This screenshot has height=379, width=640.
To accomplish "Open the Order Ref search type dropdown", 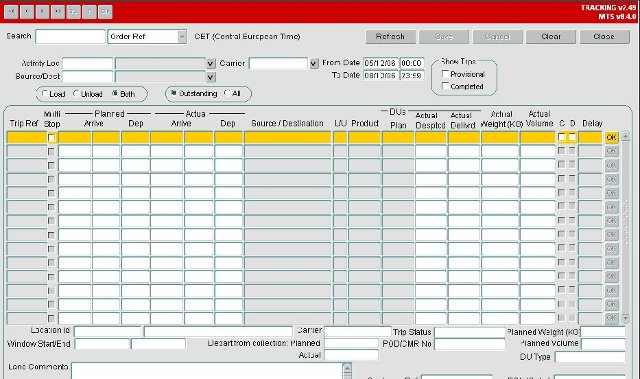I will coord(182,37).
